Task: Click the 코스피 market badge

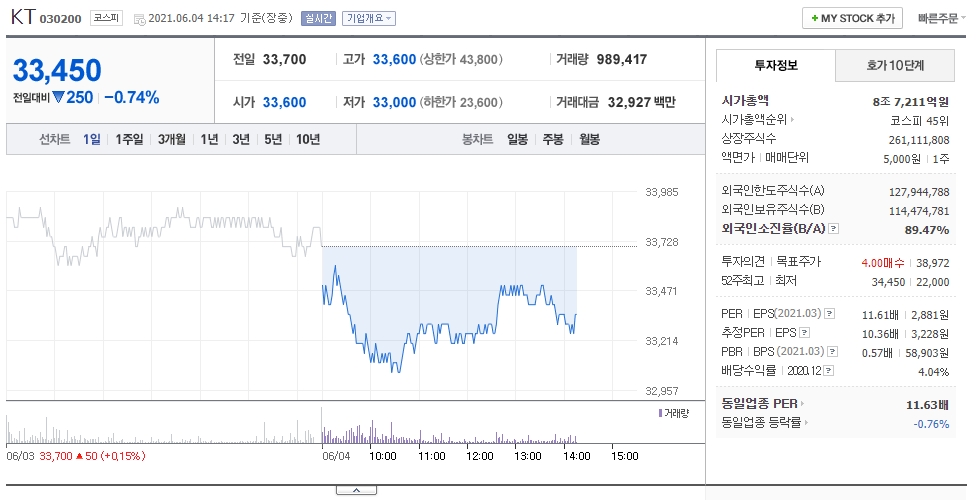Action: click(106, 18)
